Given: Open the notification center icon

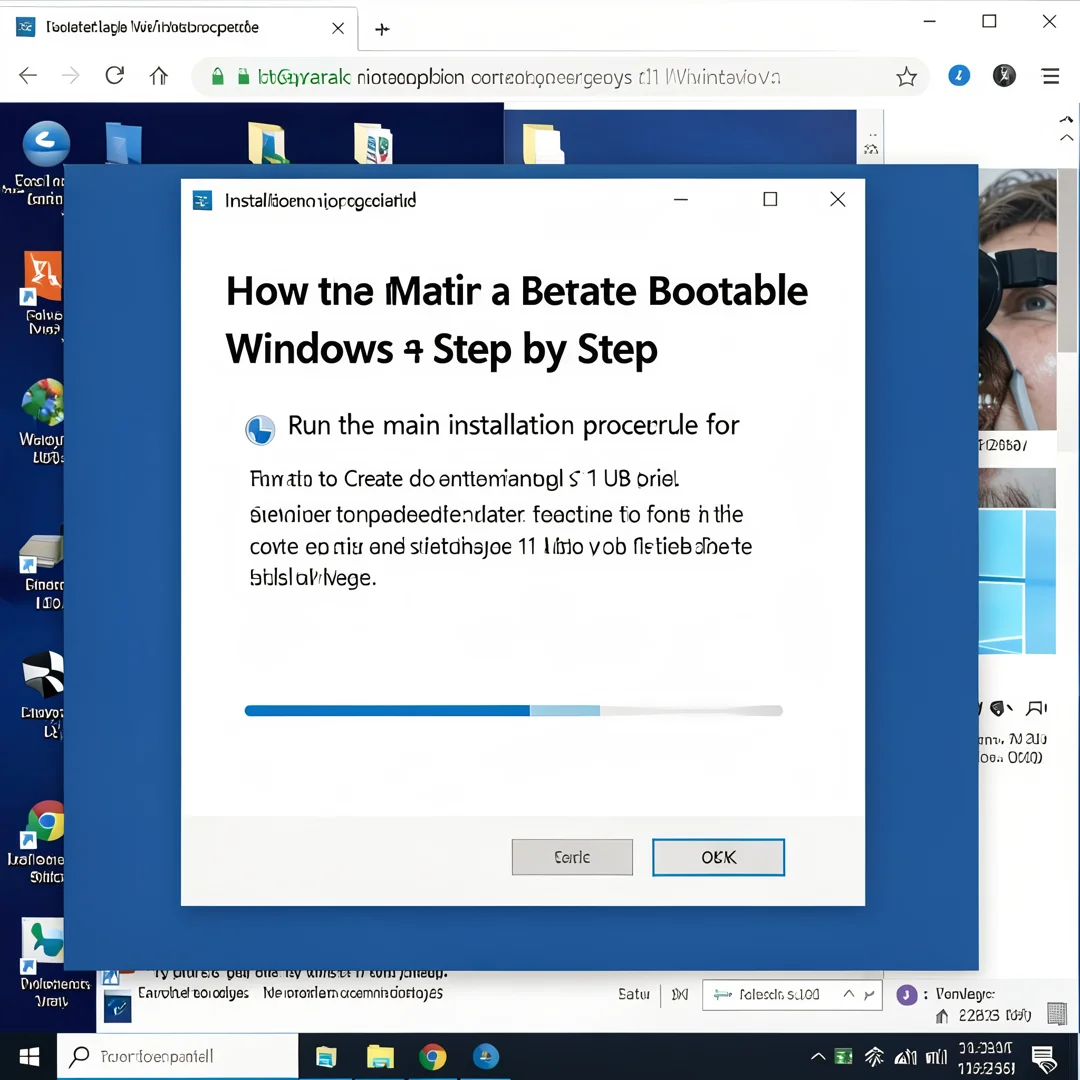Looking at the screenshot, I should click(x=1044, y=1059).
